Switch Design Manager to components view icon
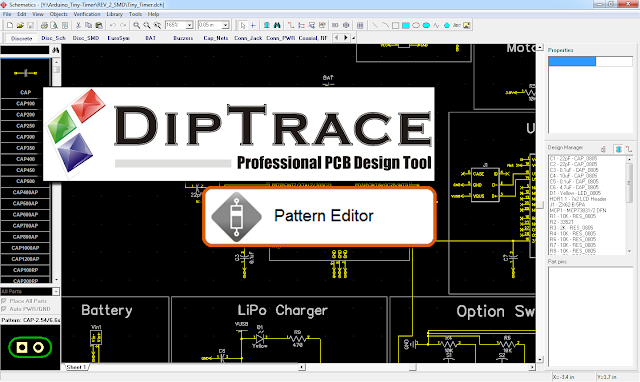The height and width of the screenshot is (382, 640). click(x=618, y=149)
